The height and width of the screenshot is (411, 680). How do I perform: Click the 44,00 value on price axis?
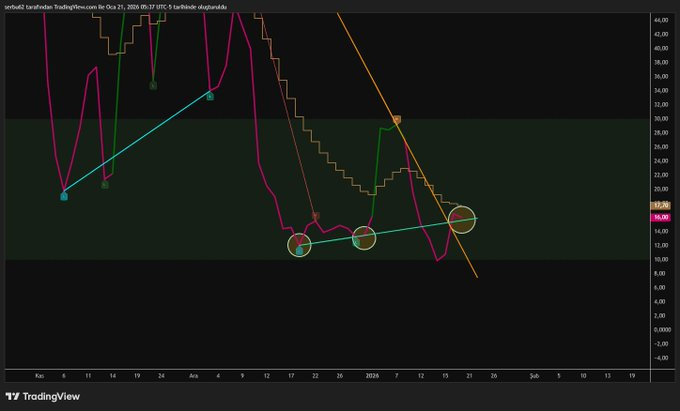pos(661,20)
